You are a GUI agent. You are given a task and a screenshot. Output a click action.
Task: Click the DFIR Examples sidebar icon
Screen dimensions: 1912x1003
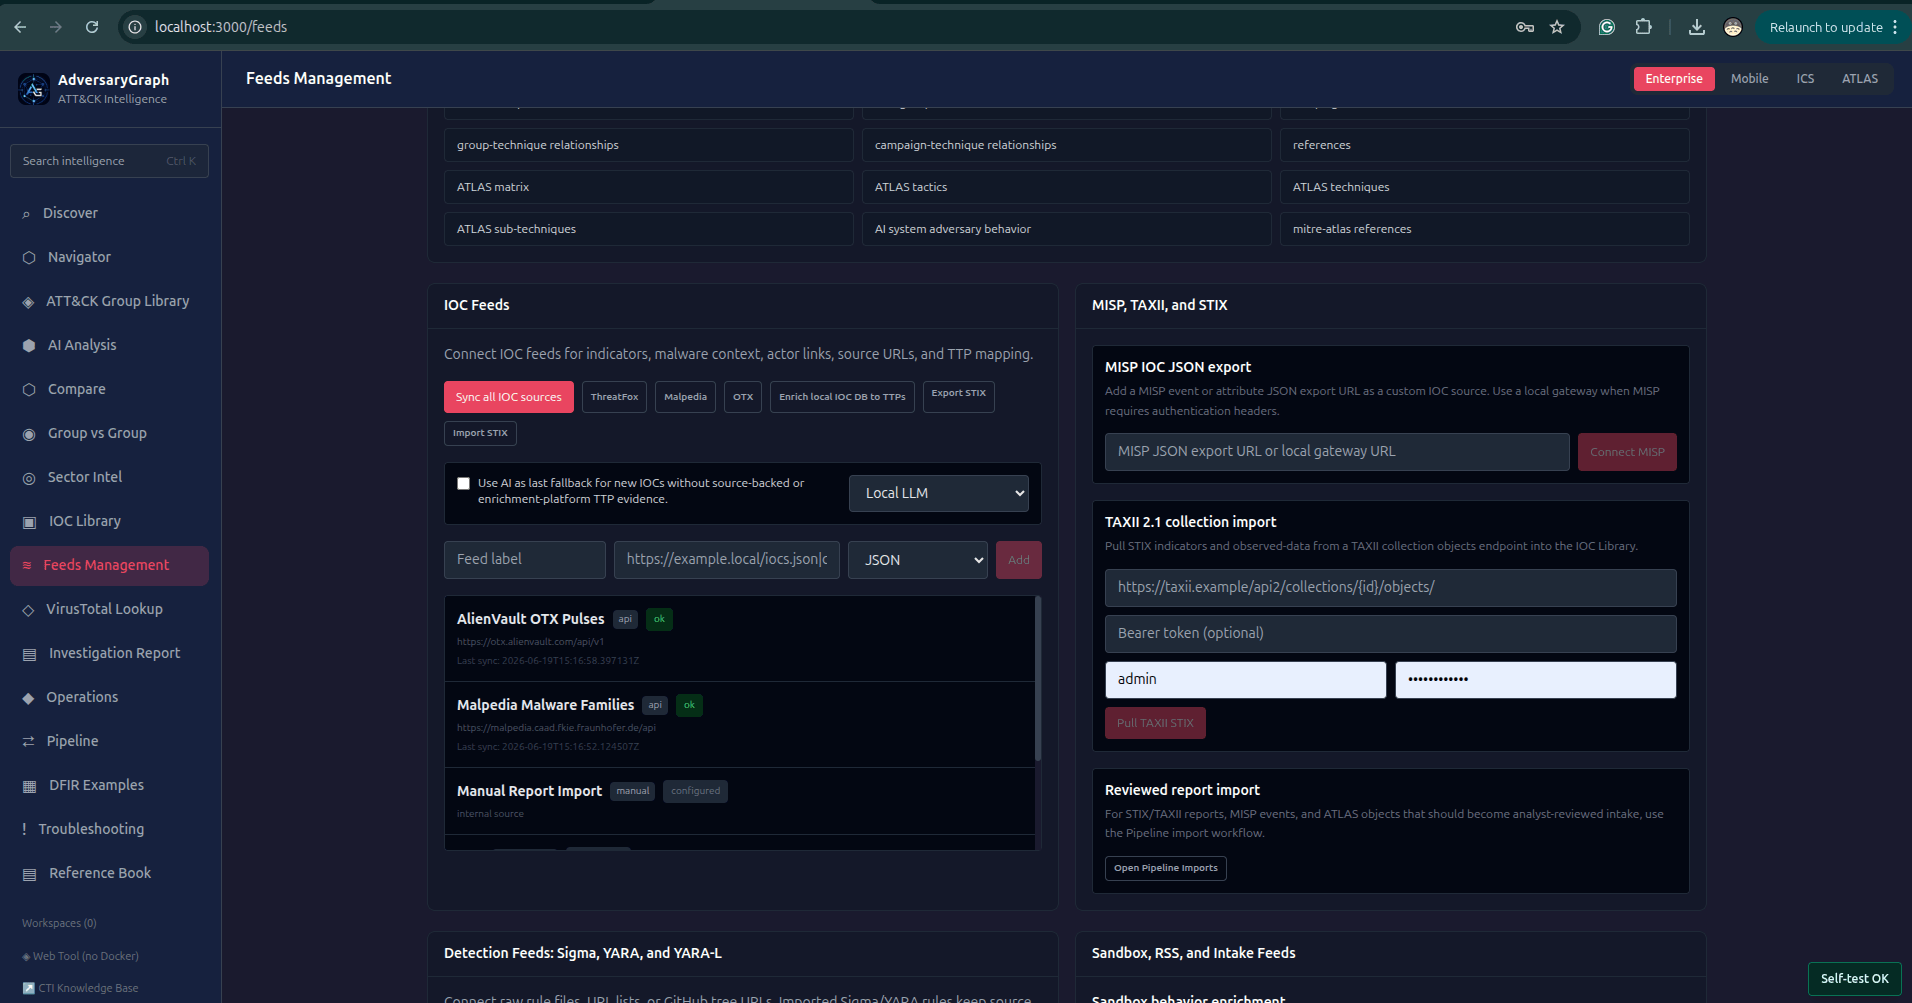[29, 786]
